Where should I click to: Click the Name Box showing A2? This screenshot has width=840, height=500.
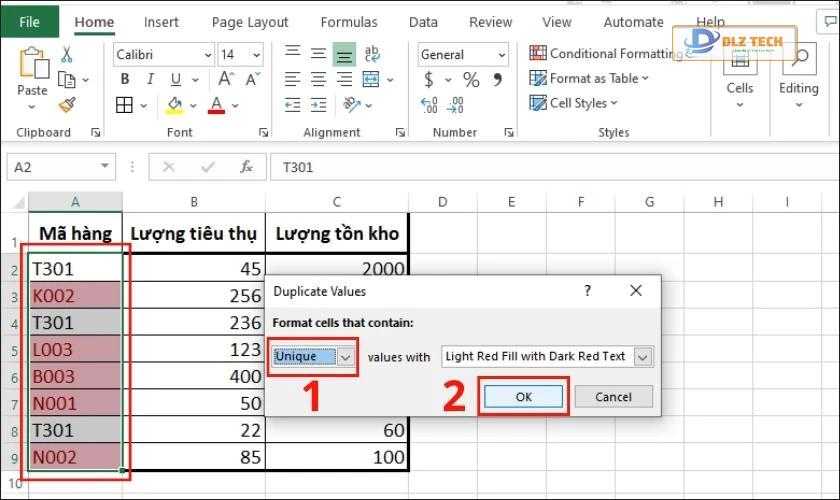coord(61,167)
